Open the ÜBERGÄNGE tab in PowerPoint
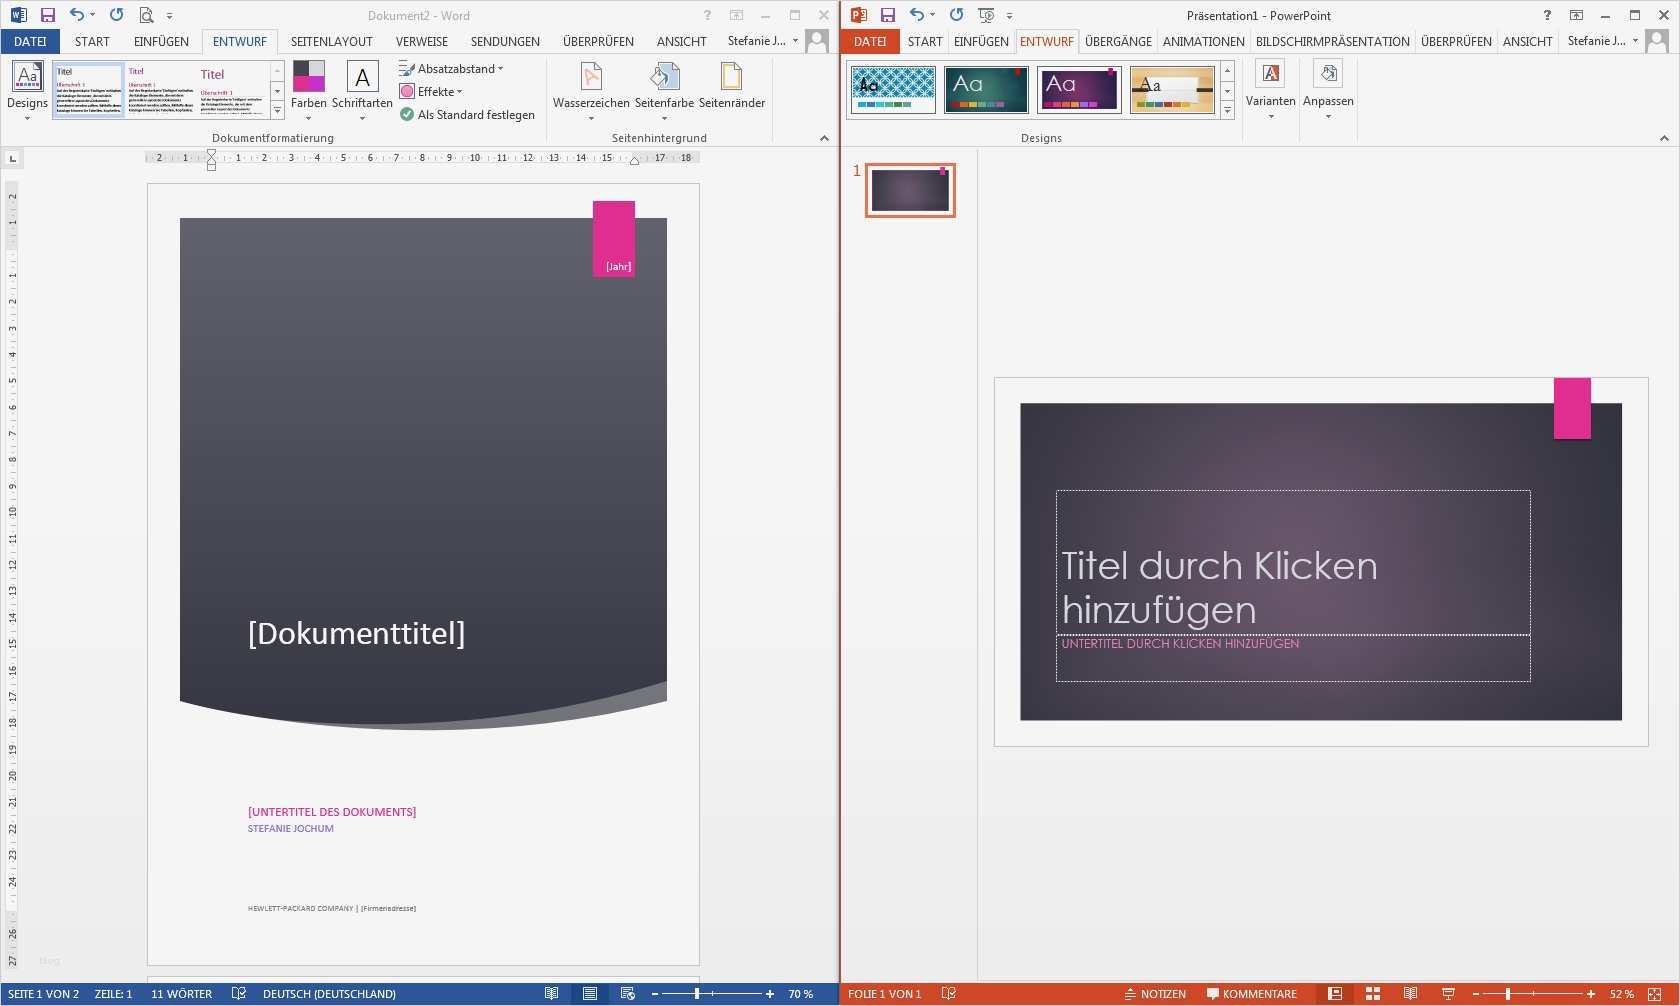The height and width of the screenshot is (1006, 1680). (1118, 42)
